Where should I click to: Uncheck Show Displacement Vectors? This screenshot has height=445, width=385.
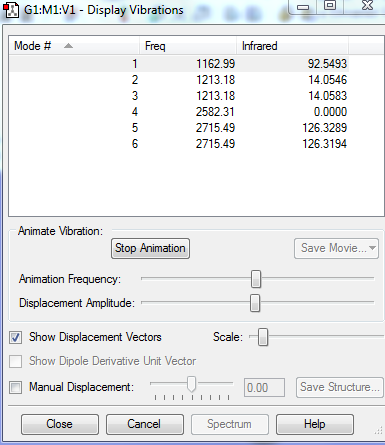pyautogui.click(x=15, y=337)
